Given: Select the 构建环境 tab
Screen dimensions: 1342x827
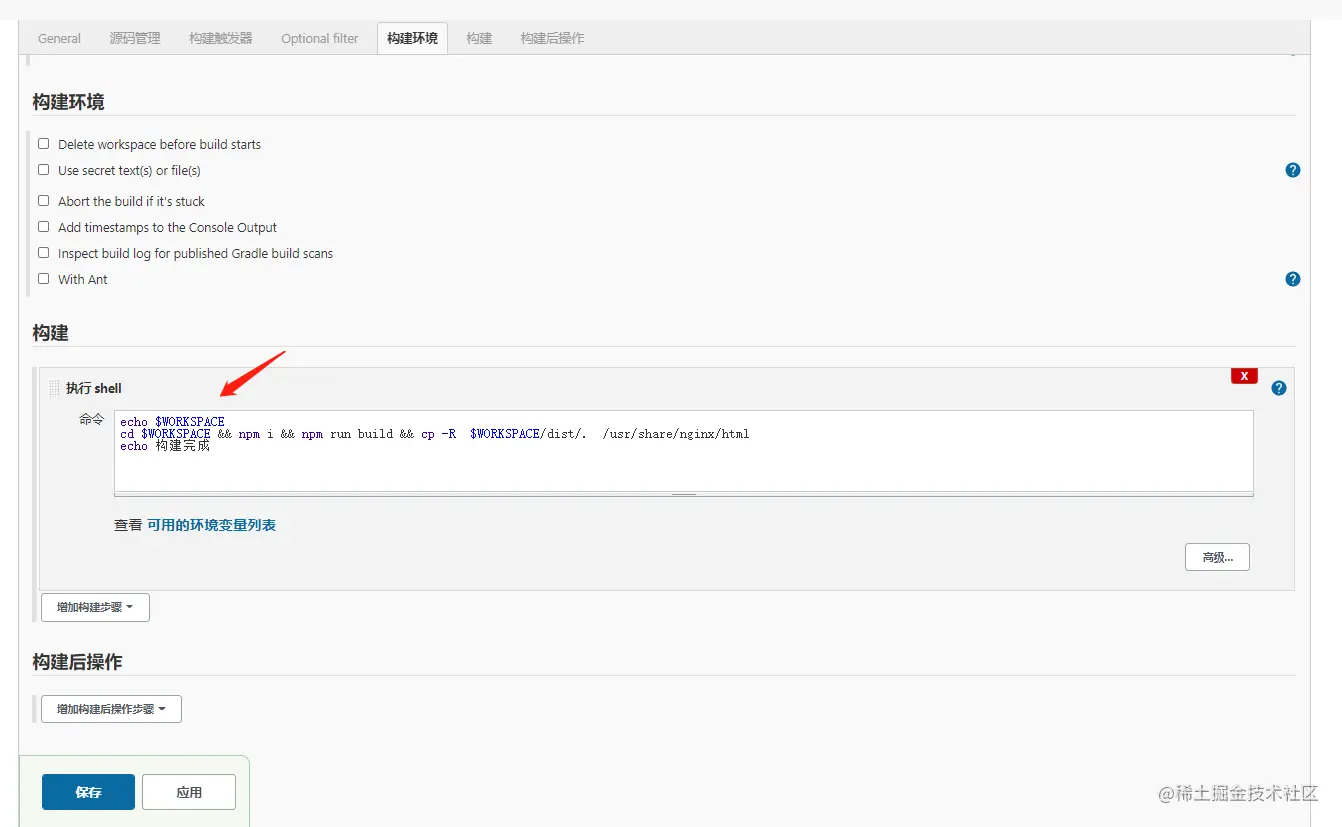Looking at the screenshot, I should [x=412, y=38].
